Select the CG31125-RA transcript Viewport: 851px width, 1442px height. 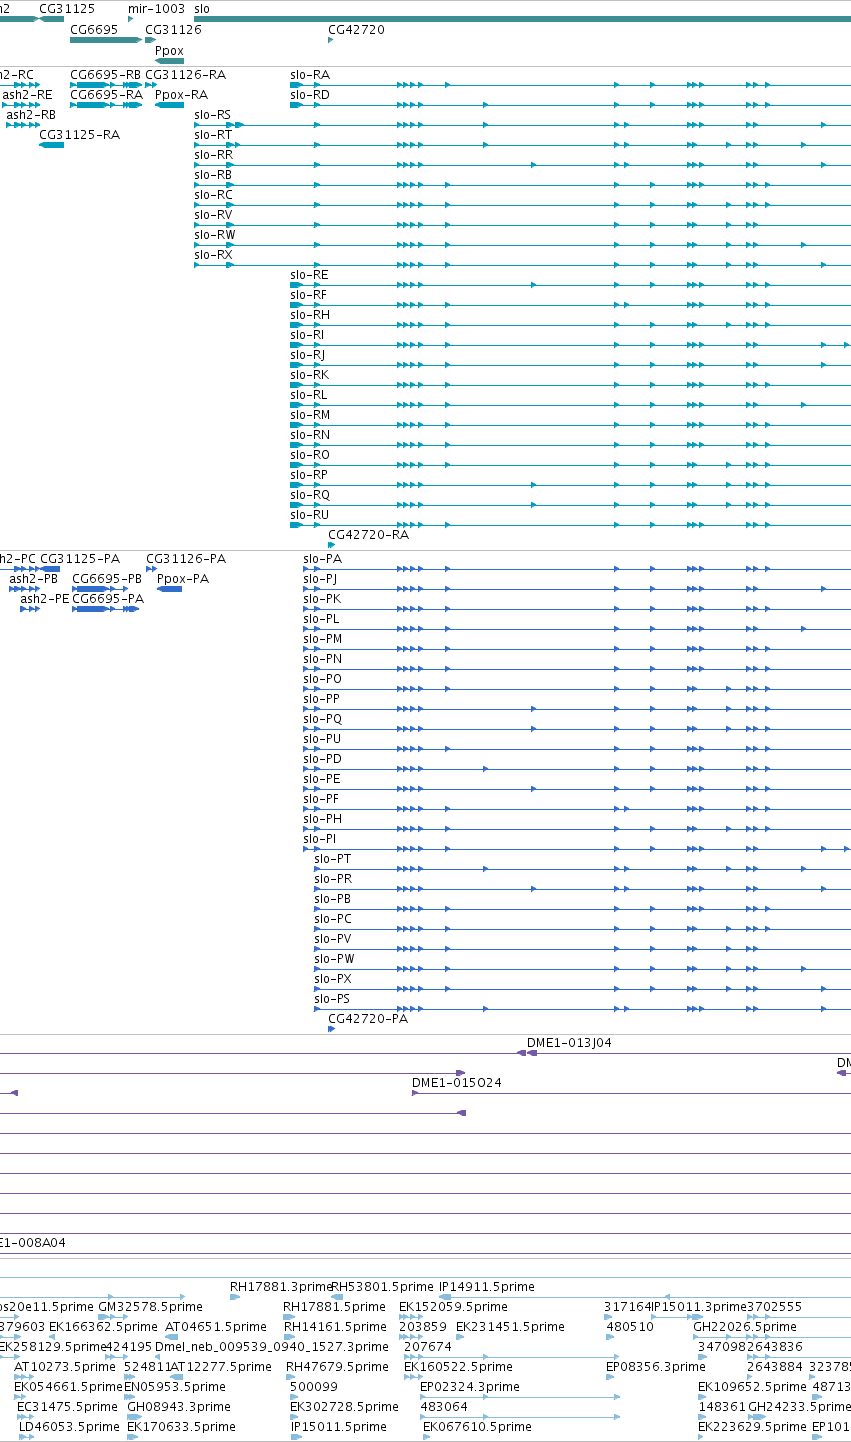[x=79, y=135]
